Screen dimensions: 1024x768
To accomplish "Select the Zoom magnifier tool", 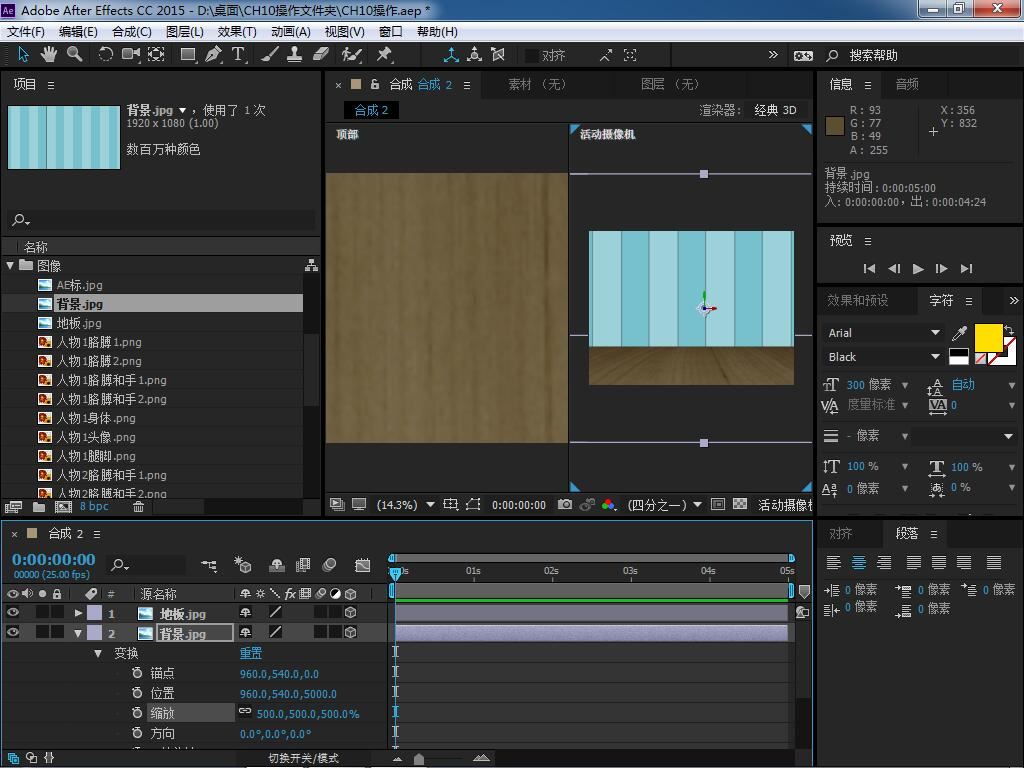I will (74, 55).
